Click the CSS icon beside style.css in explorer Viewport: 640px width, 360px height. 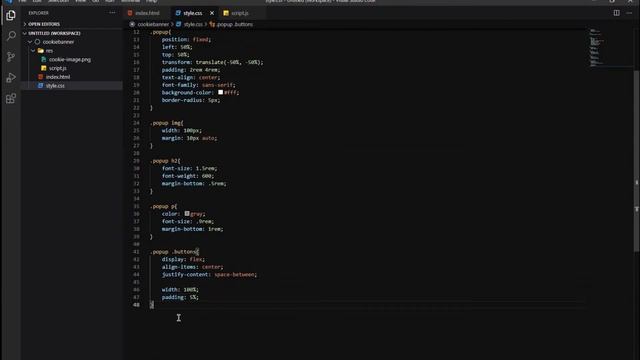[x=40, y=86]
